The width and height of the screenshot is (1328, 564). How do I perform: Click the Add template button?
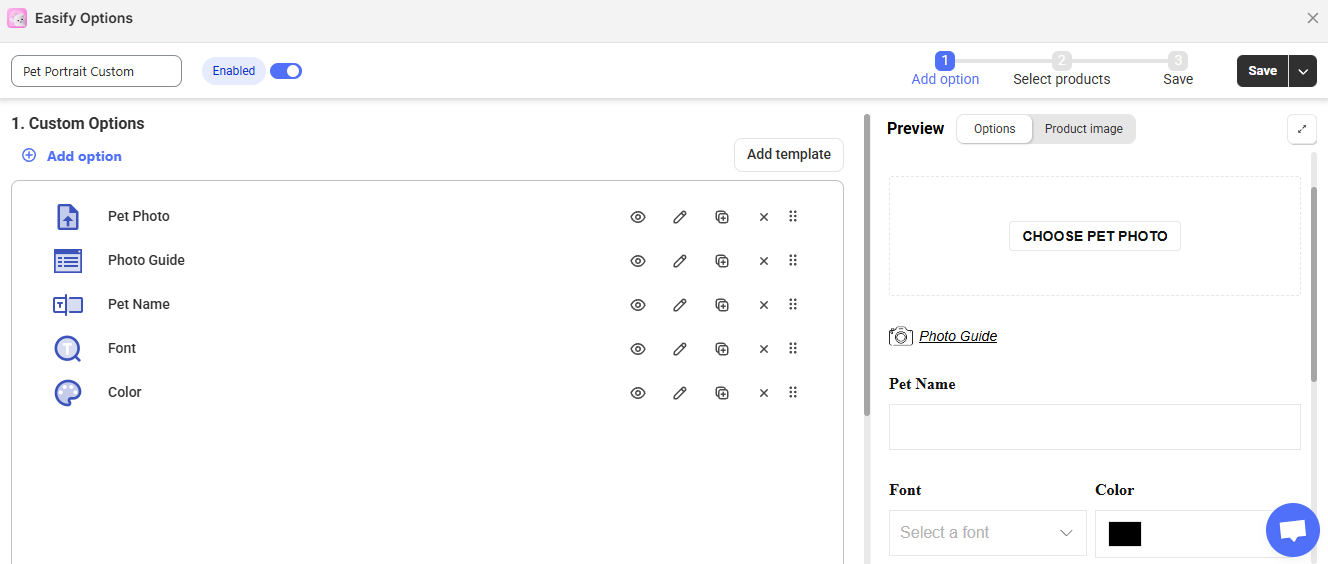(x=788, y=155)
